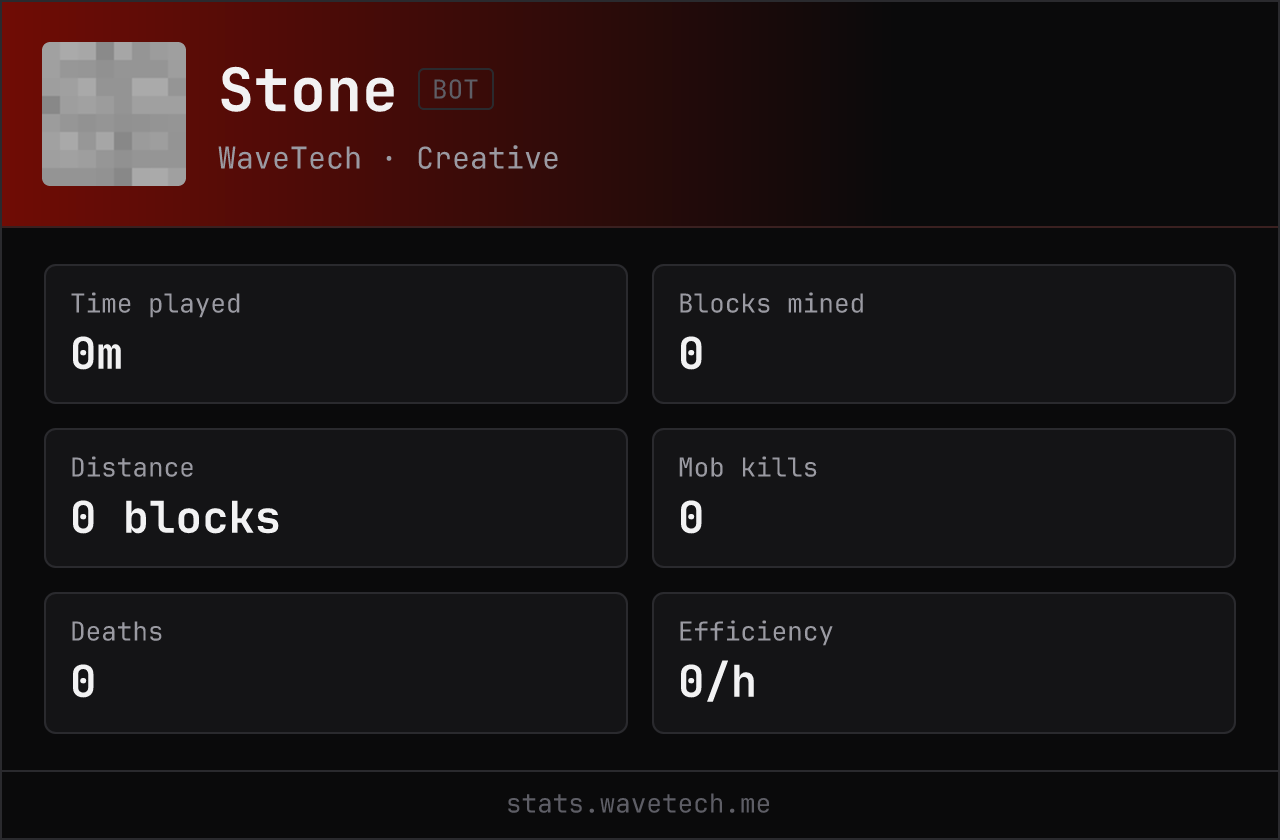The height and width of the screenshot is (840, 1280).
Task: Click the BOT badge
Action: point(456,89)
